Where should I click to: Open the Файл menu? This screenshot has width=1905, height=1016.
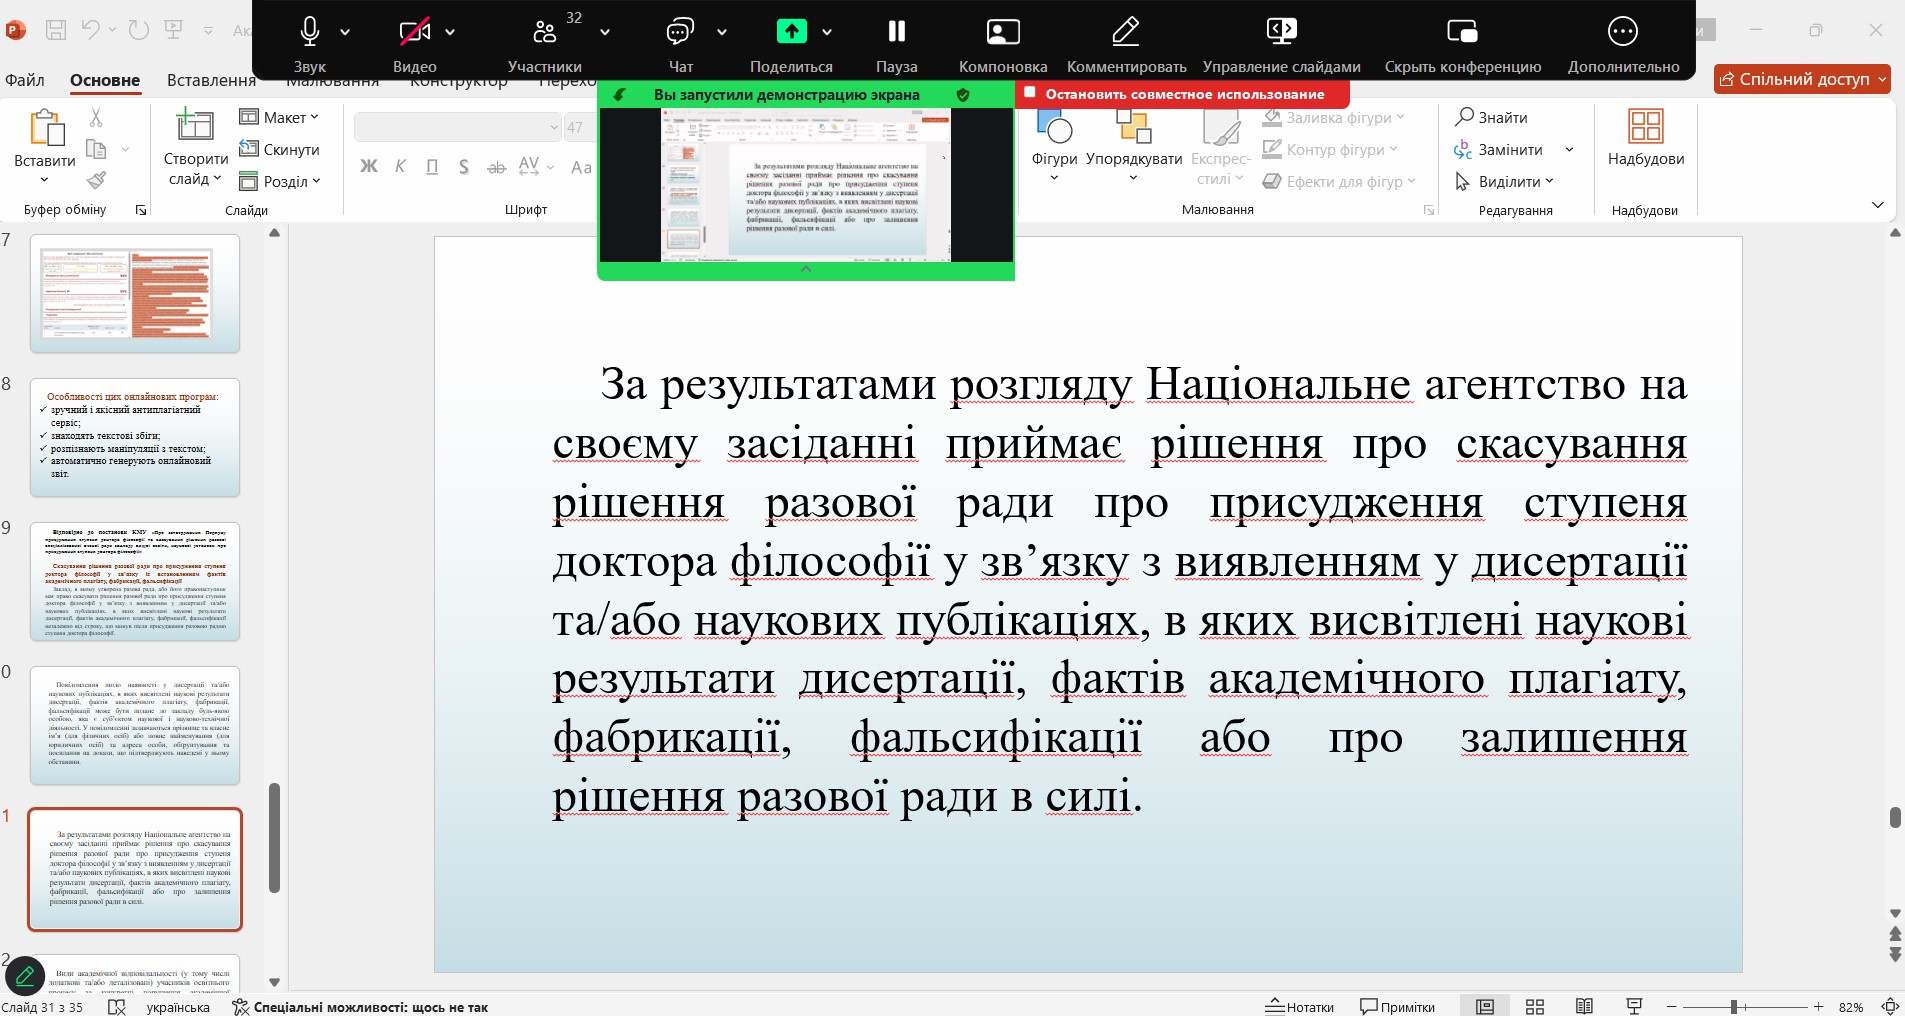point(25,80)
